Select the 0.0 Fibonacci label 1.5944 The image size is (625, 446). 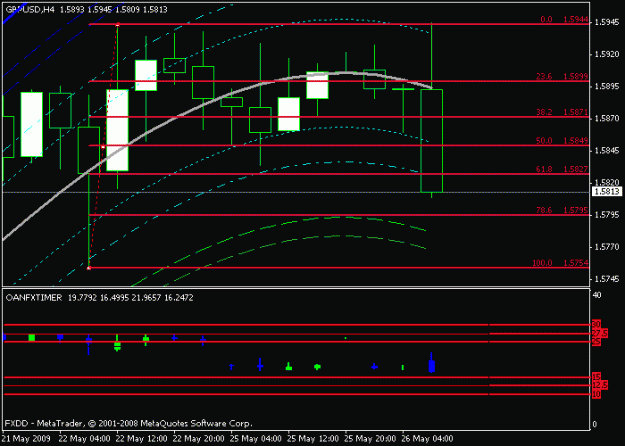click(564, 19)
